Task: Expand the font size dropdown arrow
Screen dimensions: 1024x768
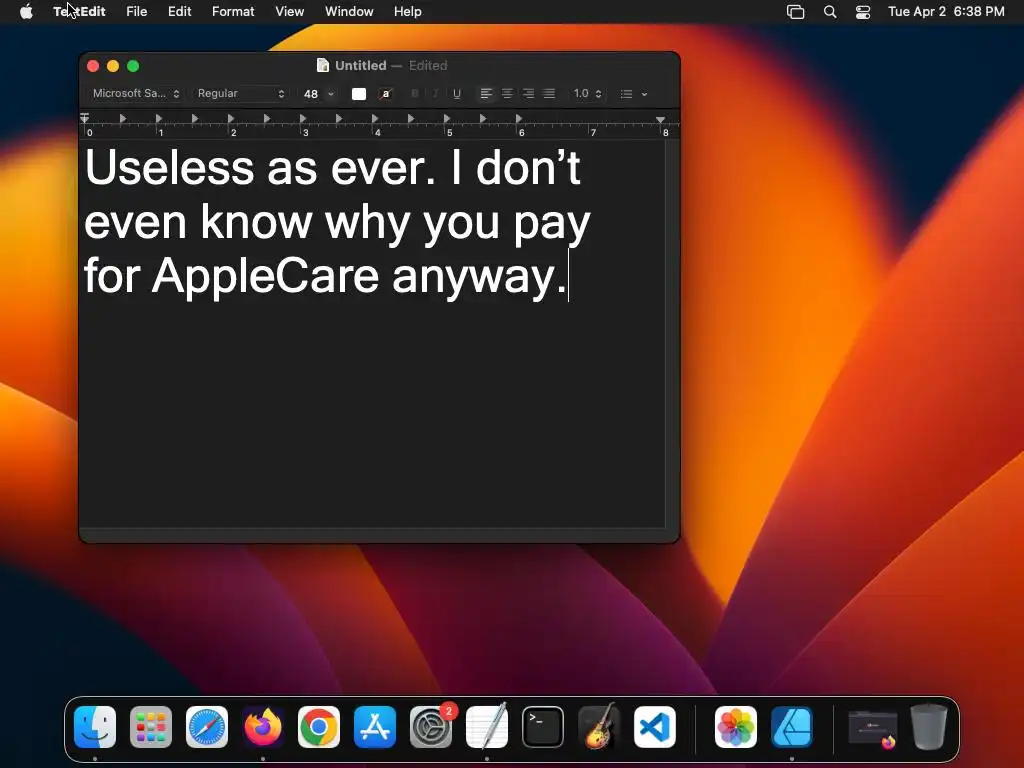Action: pyautogui.click(x=331, y=94)
